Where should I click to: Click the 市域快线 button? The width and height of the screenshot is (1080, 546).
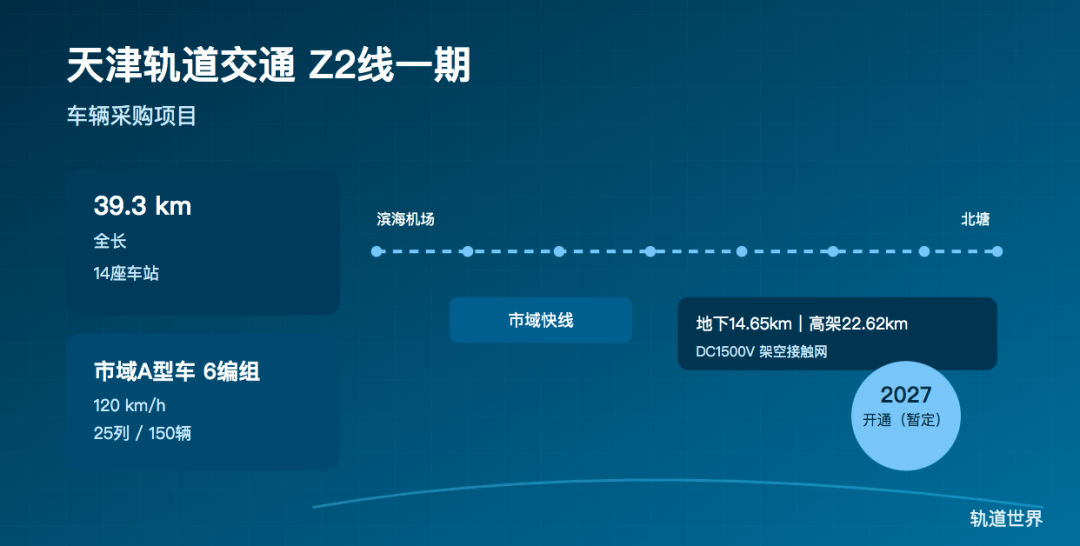click(540, 320)
